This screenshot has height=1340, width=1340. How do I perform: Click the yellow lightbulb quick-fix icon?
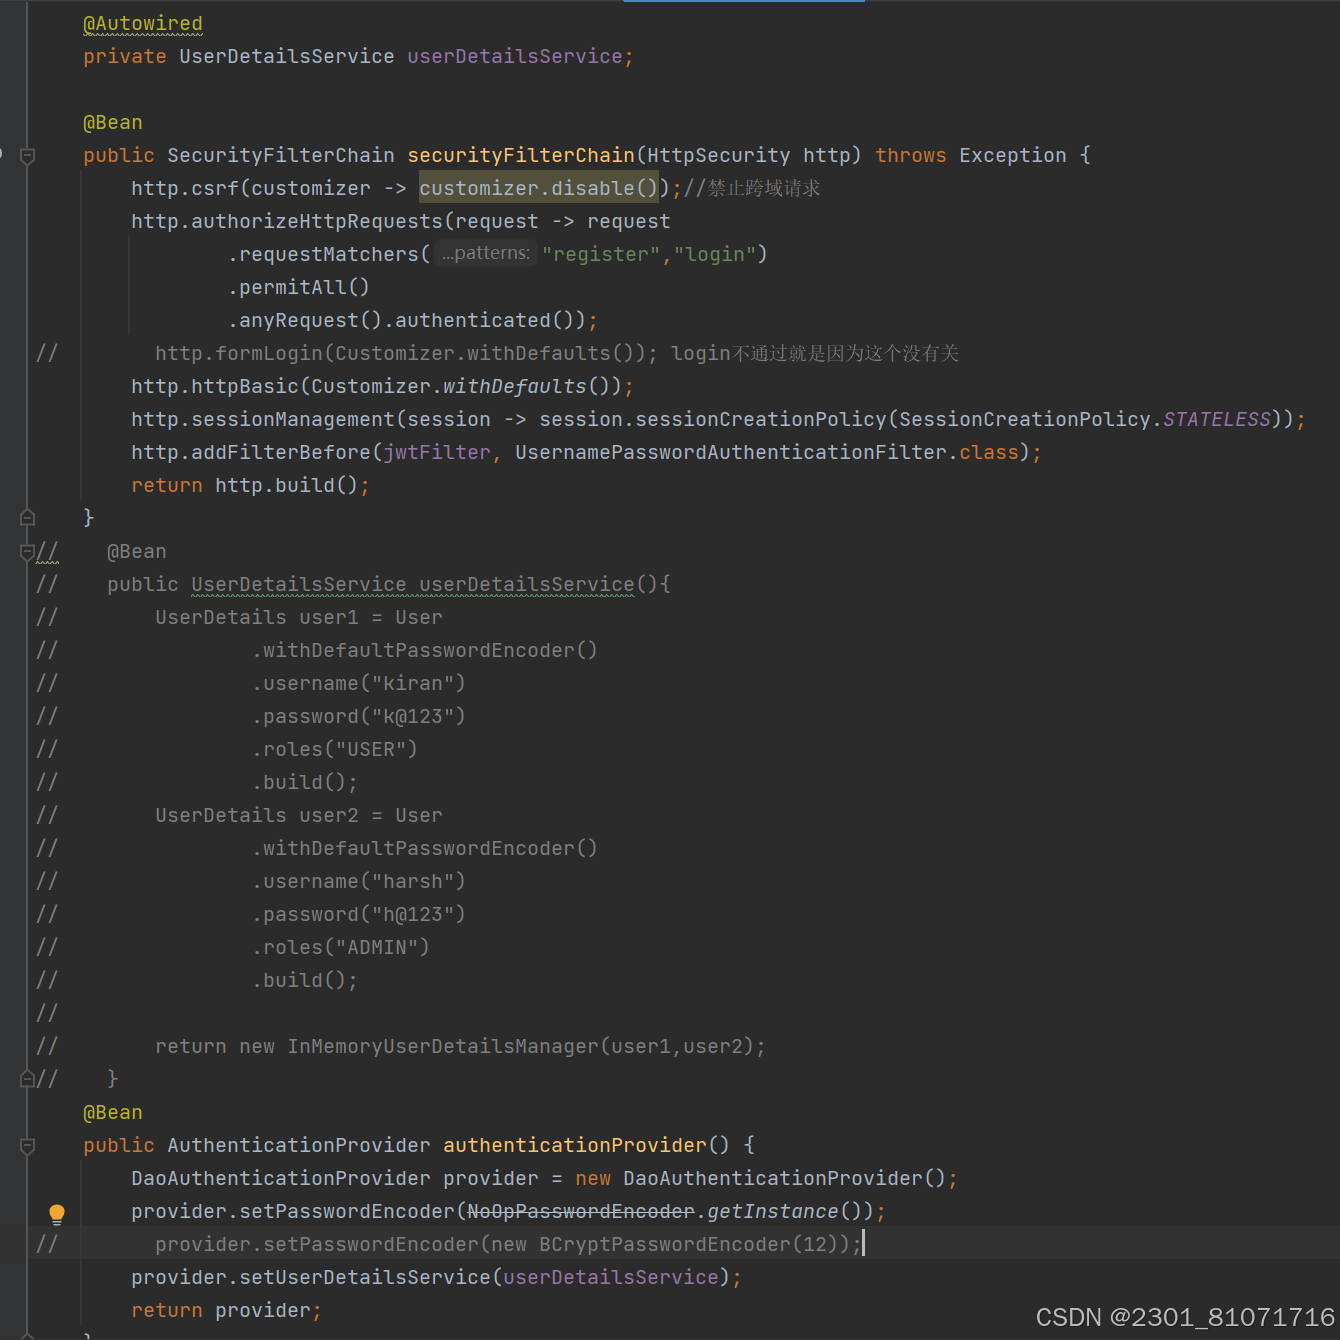pyautogui.click(x=57, y=1213)
